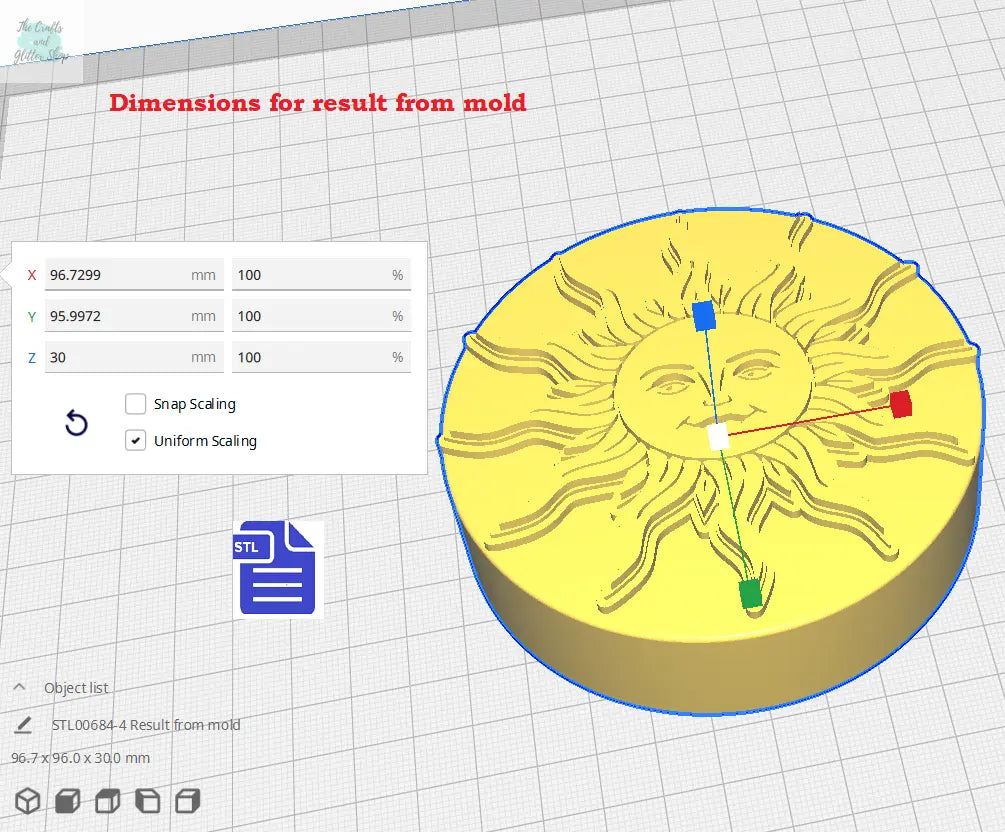Collapse the Object list panel
Viewport: 1005px width, 832px height.
(19, 688)
